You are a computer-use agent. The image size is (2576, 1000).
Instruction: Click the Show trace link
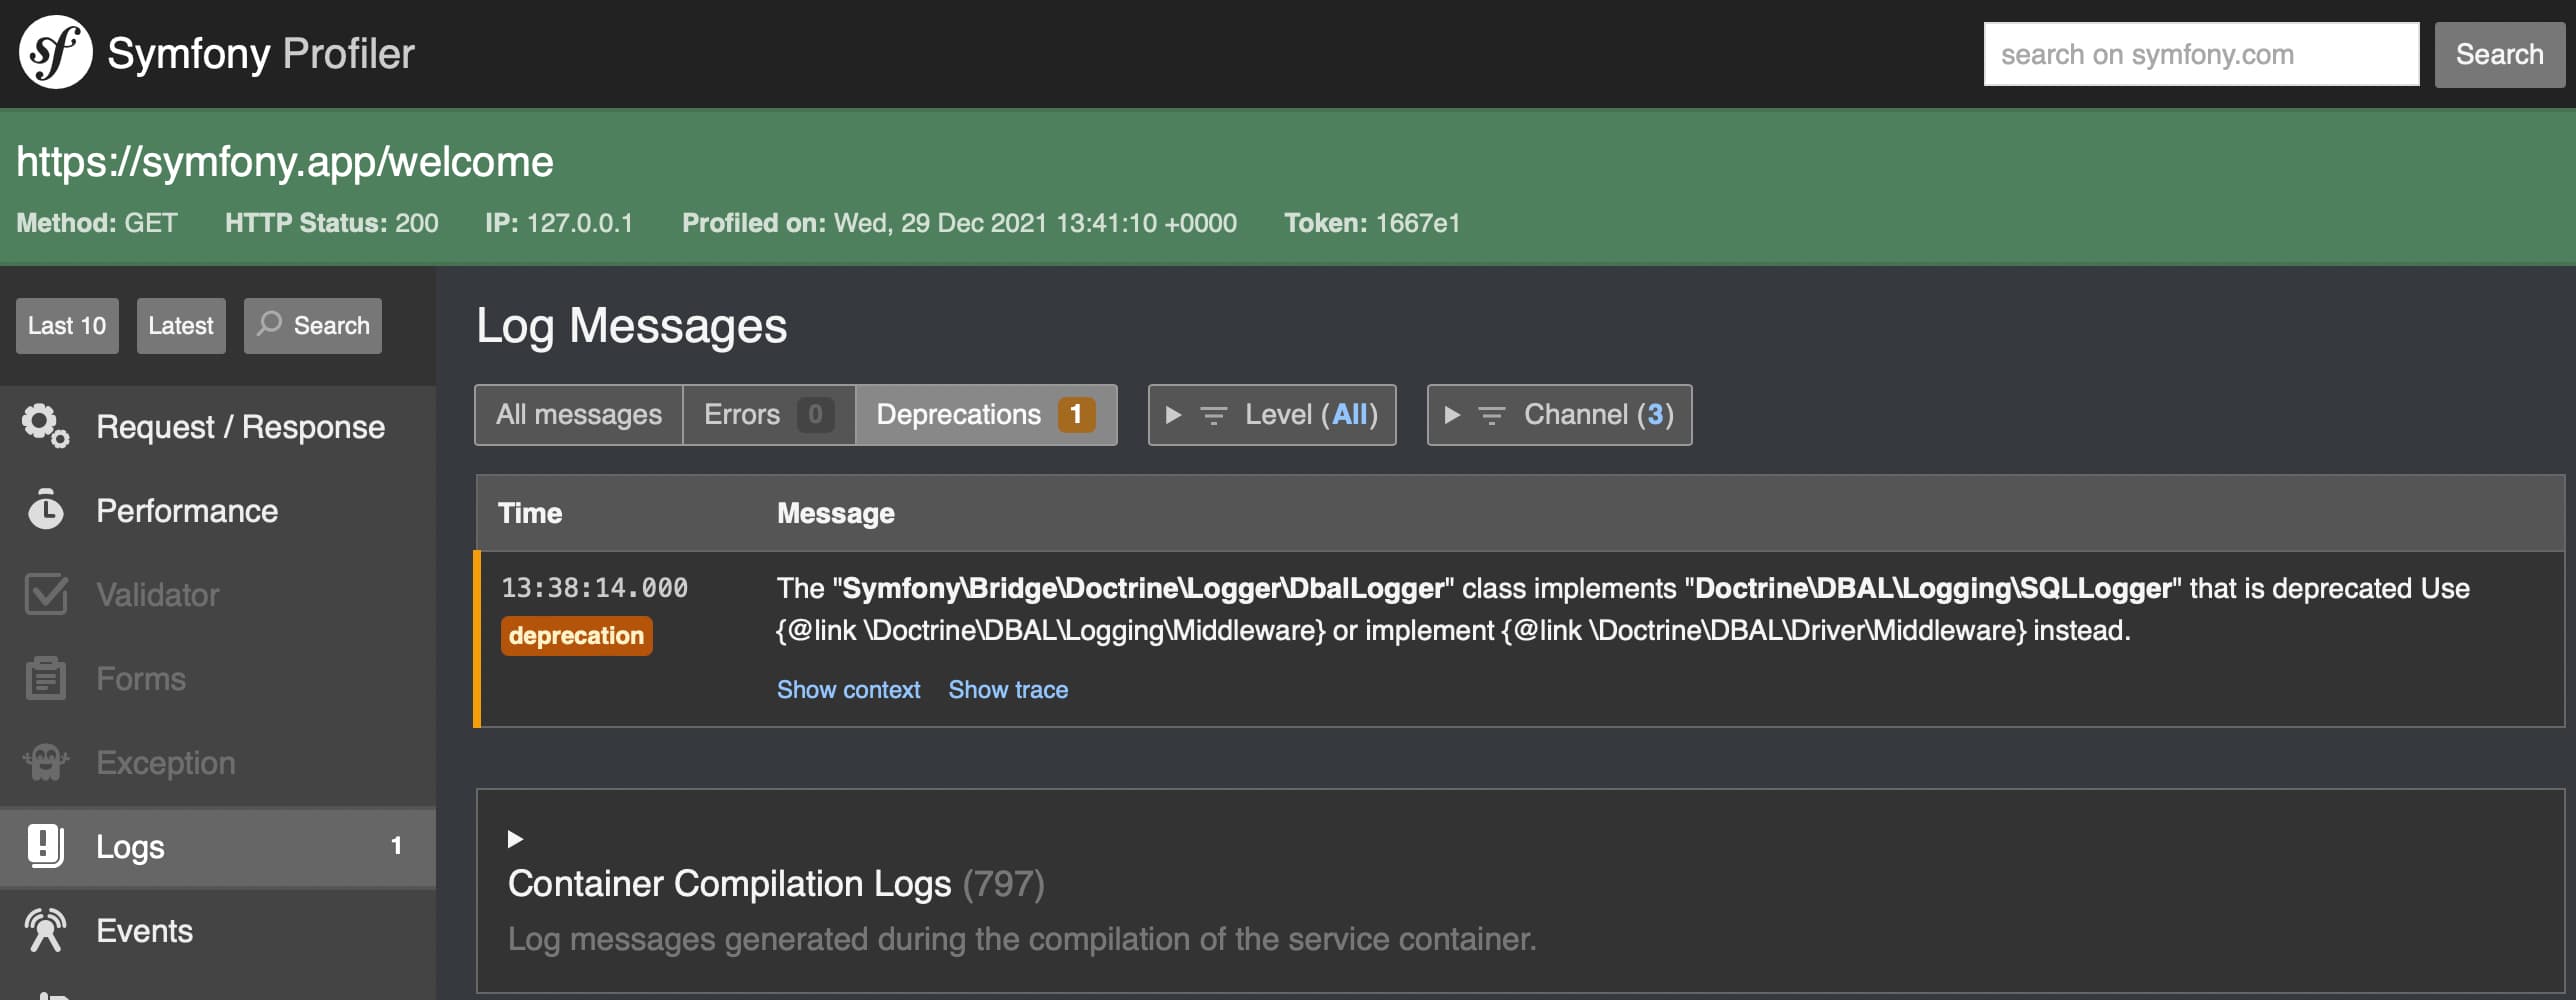[x=1007, y=689]
